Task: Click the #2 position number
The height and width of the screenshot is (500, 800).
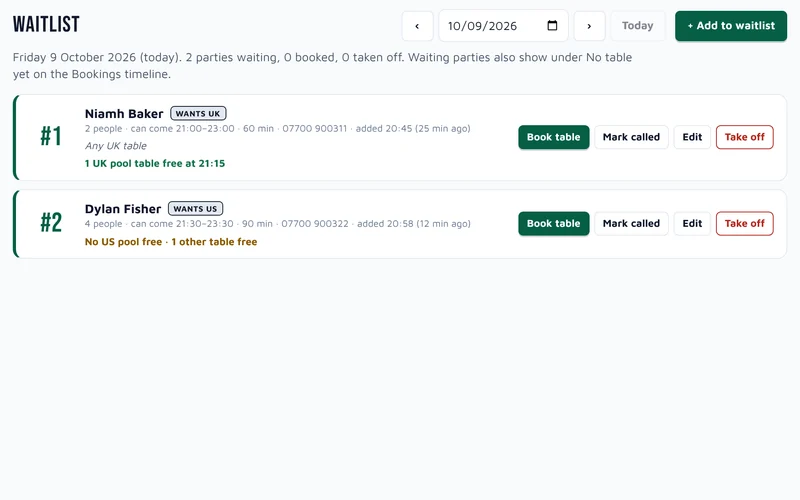Action: [x=51, y=222]
